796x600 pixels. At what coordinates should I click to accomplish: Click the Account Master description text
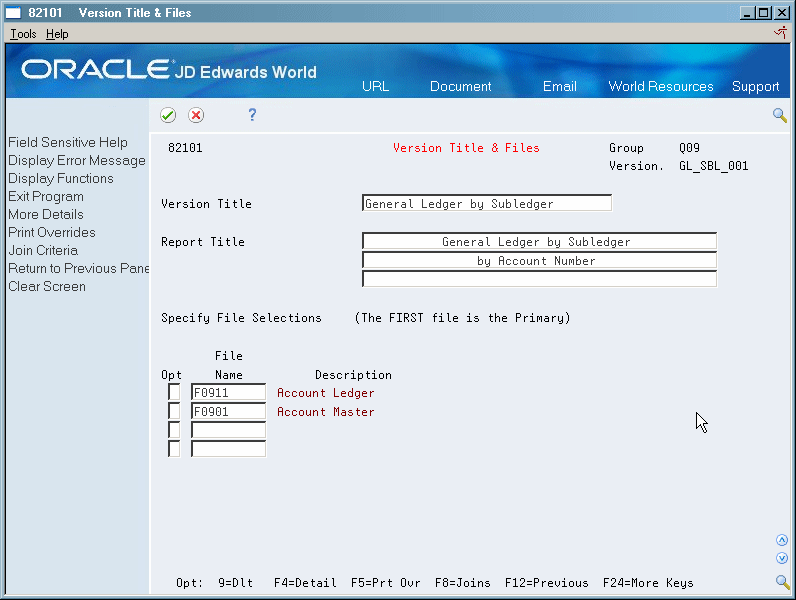(325, 412)
